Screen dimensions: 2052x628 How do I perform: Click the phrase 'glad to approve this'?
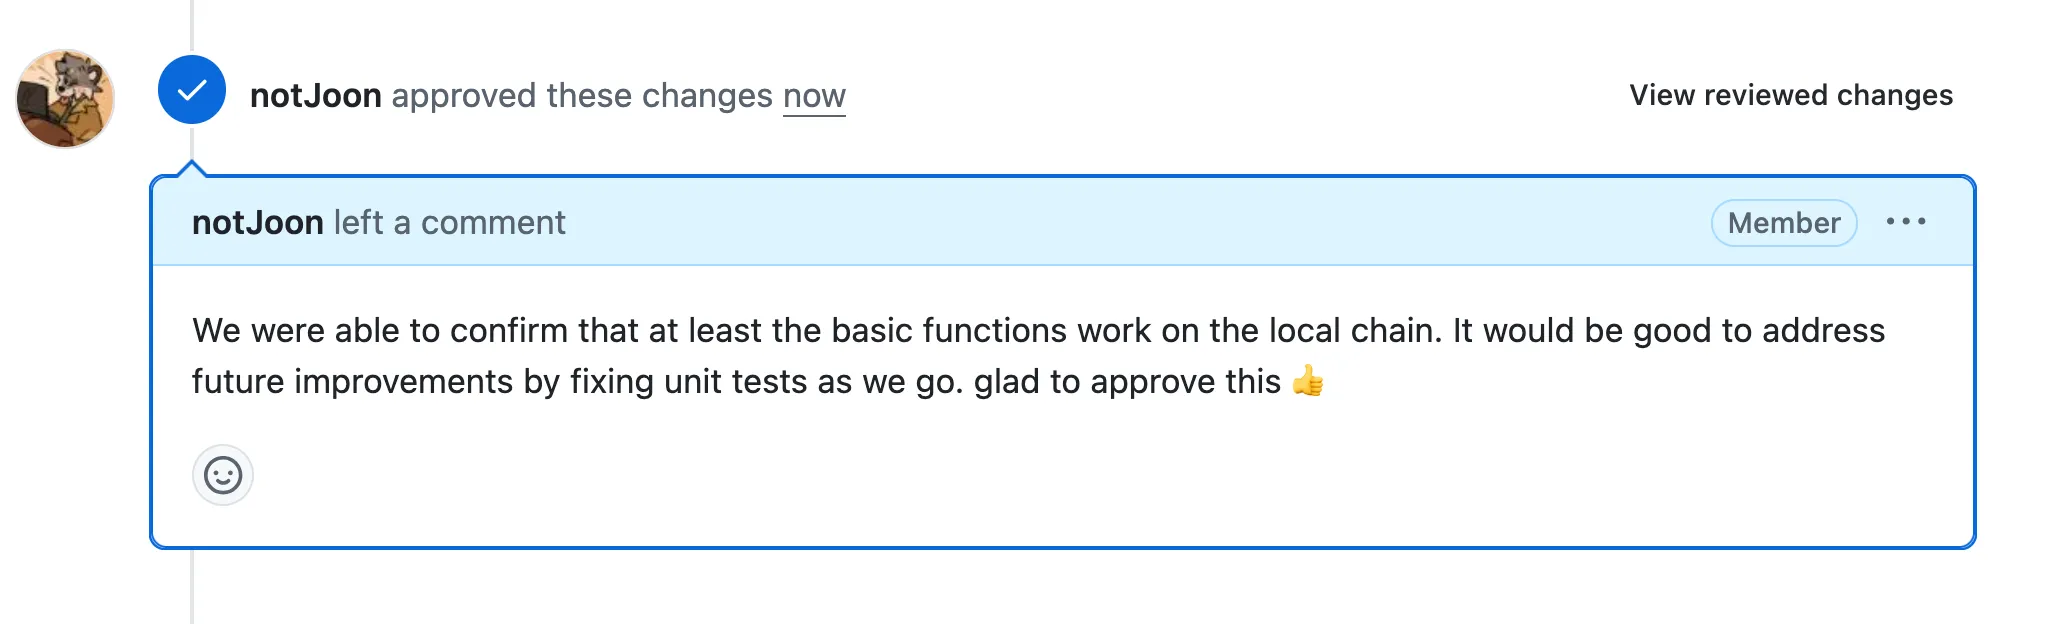(1127, 382)
